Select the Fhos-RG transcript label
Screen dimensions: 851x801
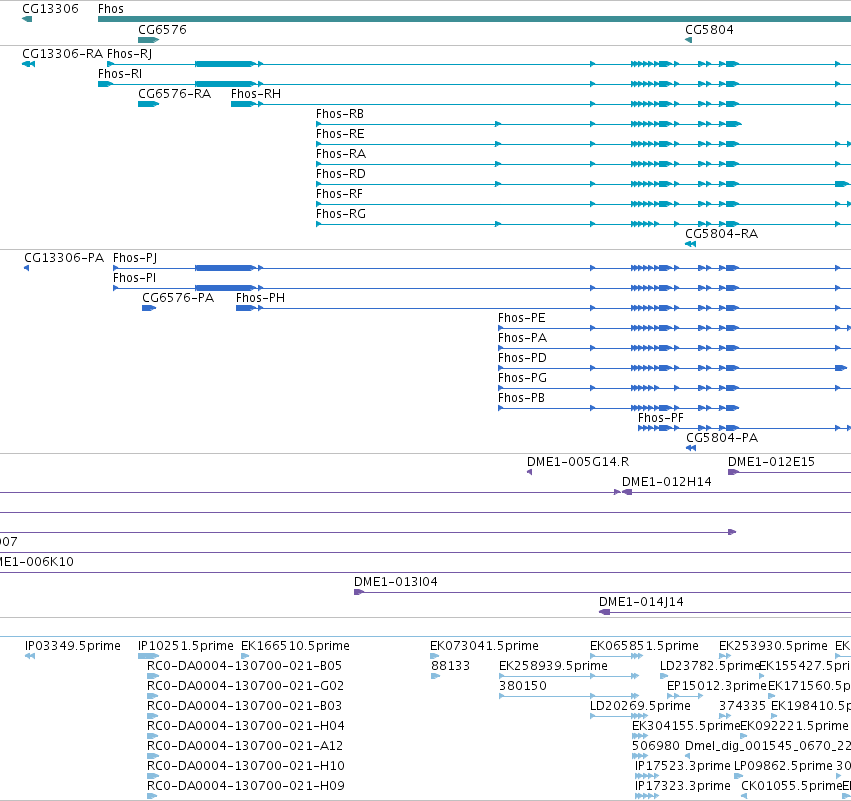(341, 214)
